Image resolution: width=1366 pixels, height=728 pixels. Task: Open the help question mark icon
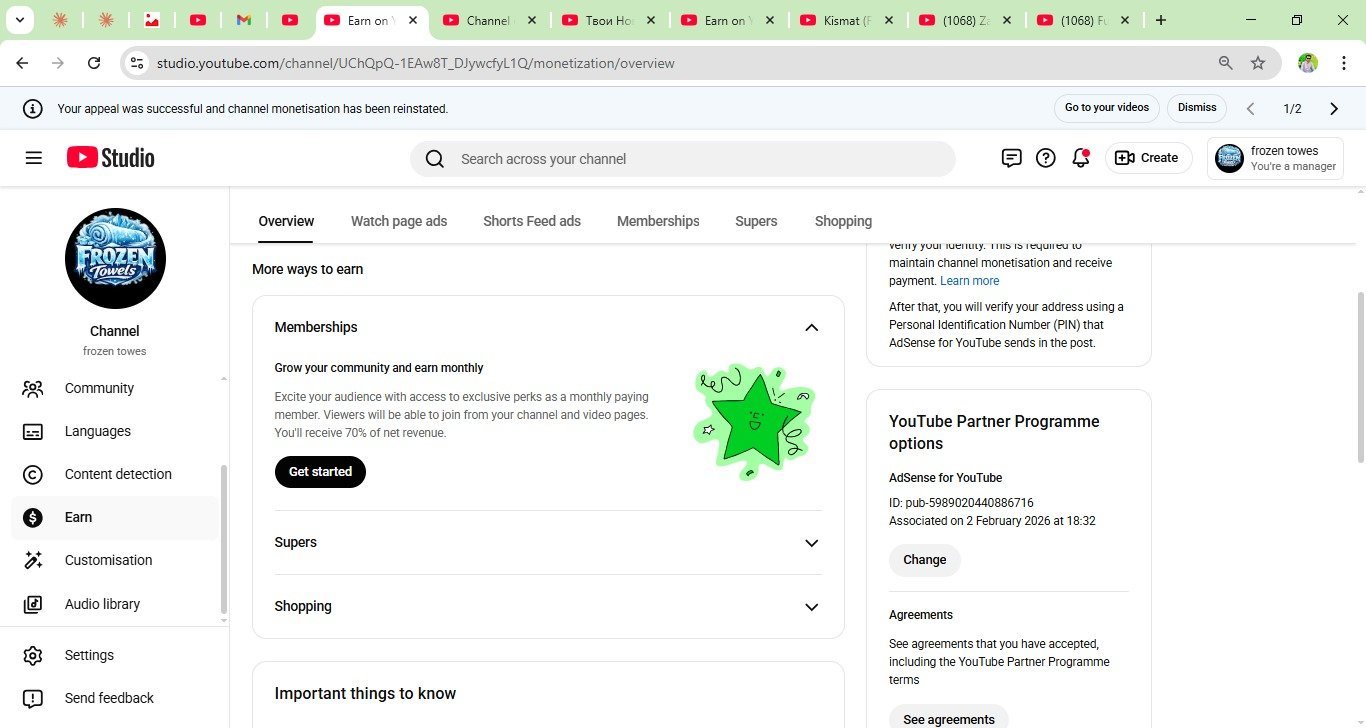pos(1046,158)
